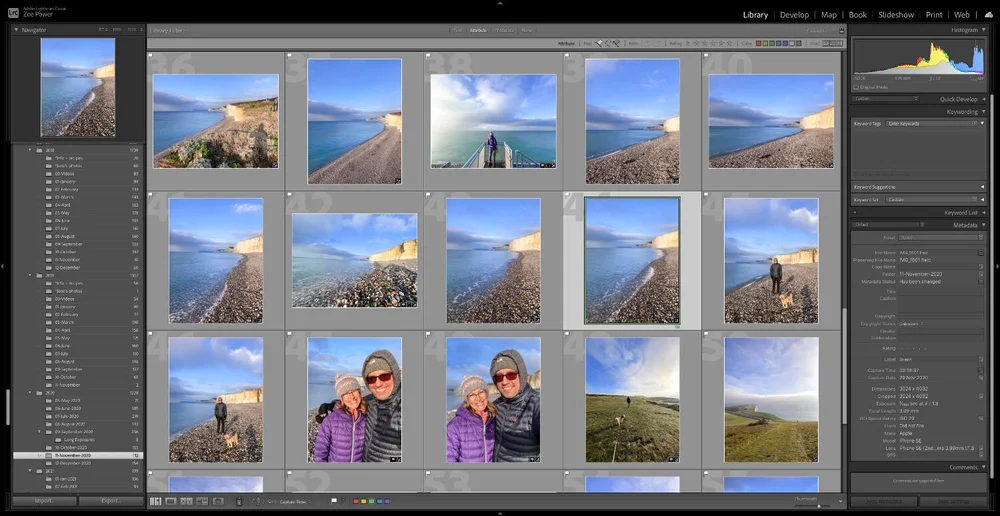1000x516 pixels.
Task: Expand the Quick Develop panel
Action: (x=983, y=99)
